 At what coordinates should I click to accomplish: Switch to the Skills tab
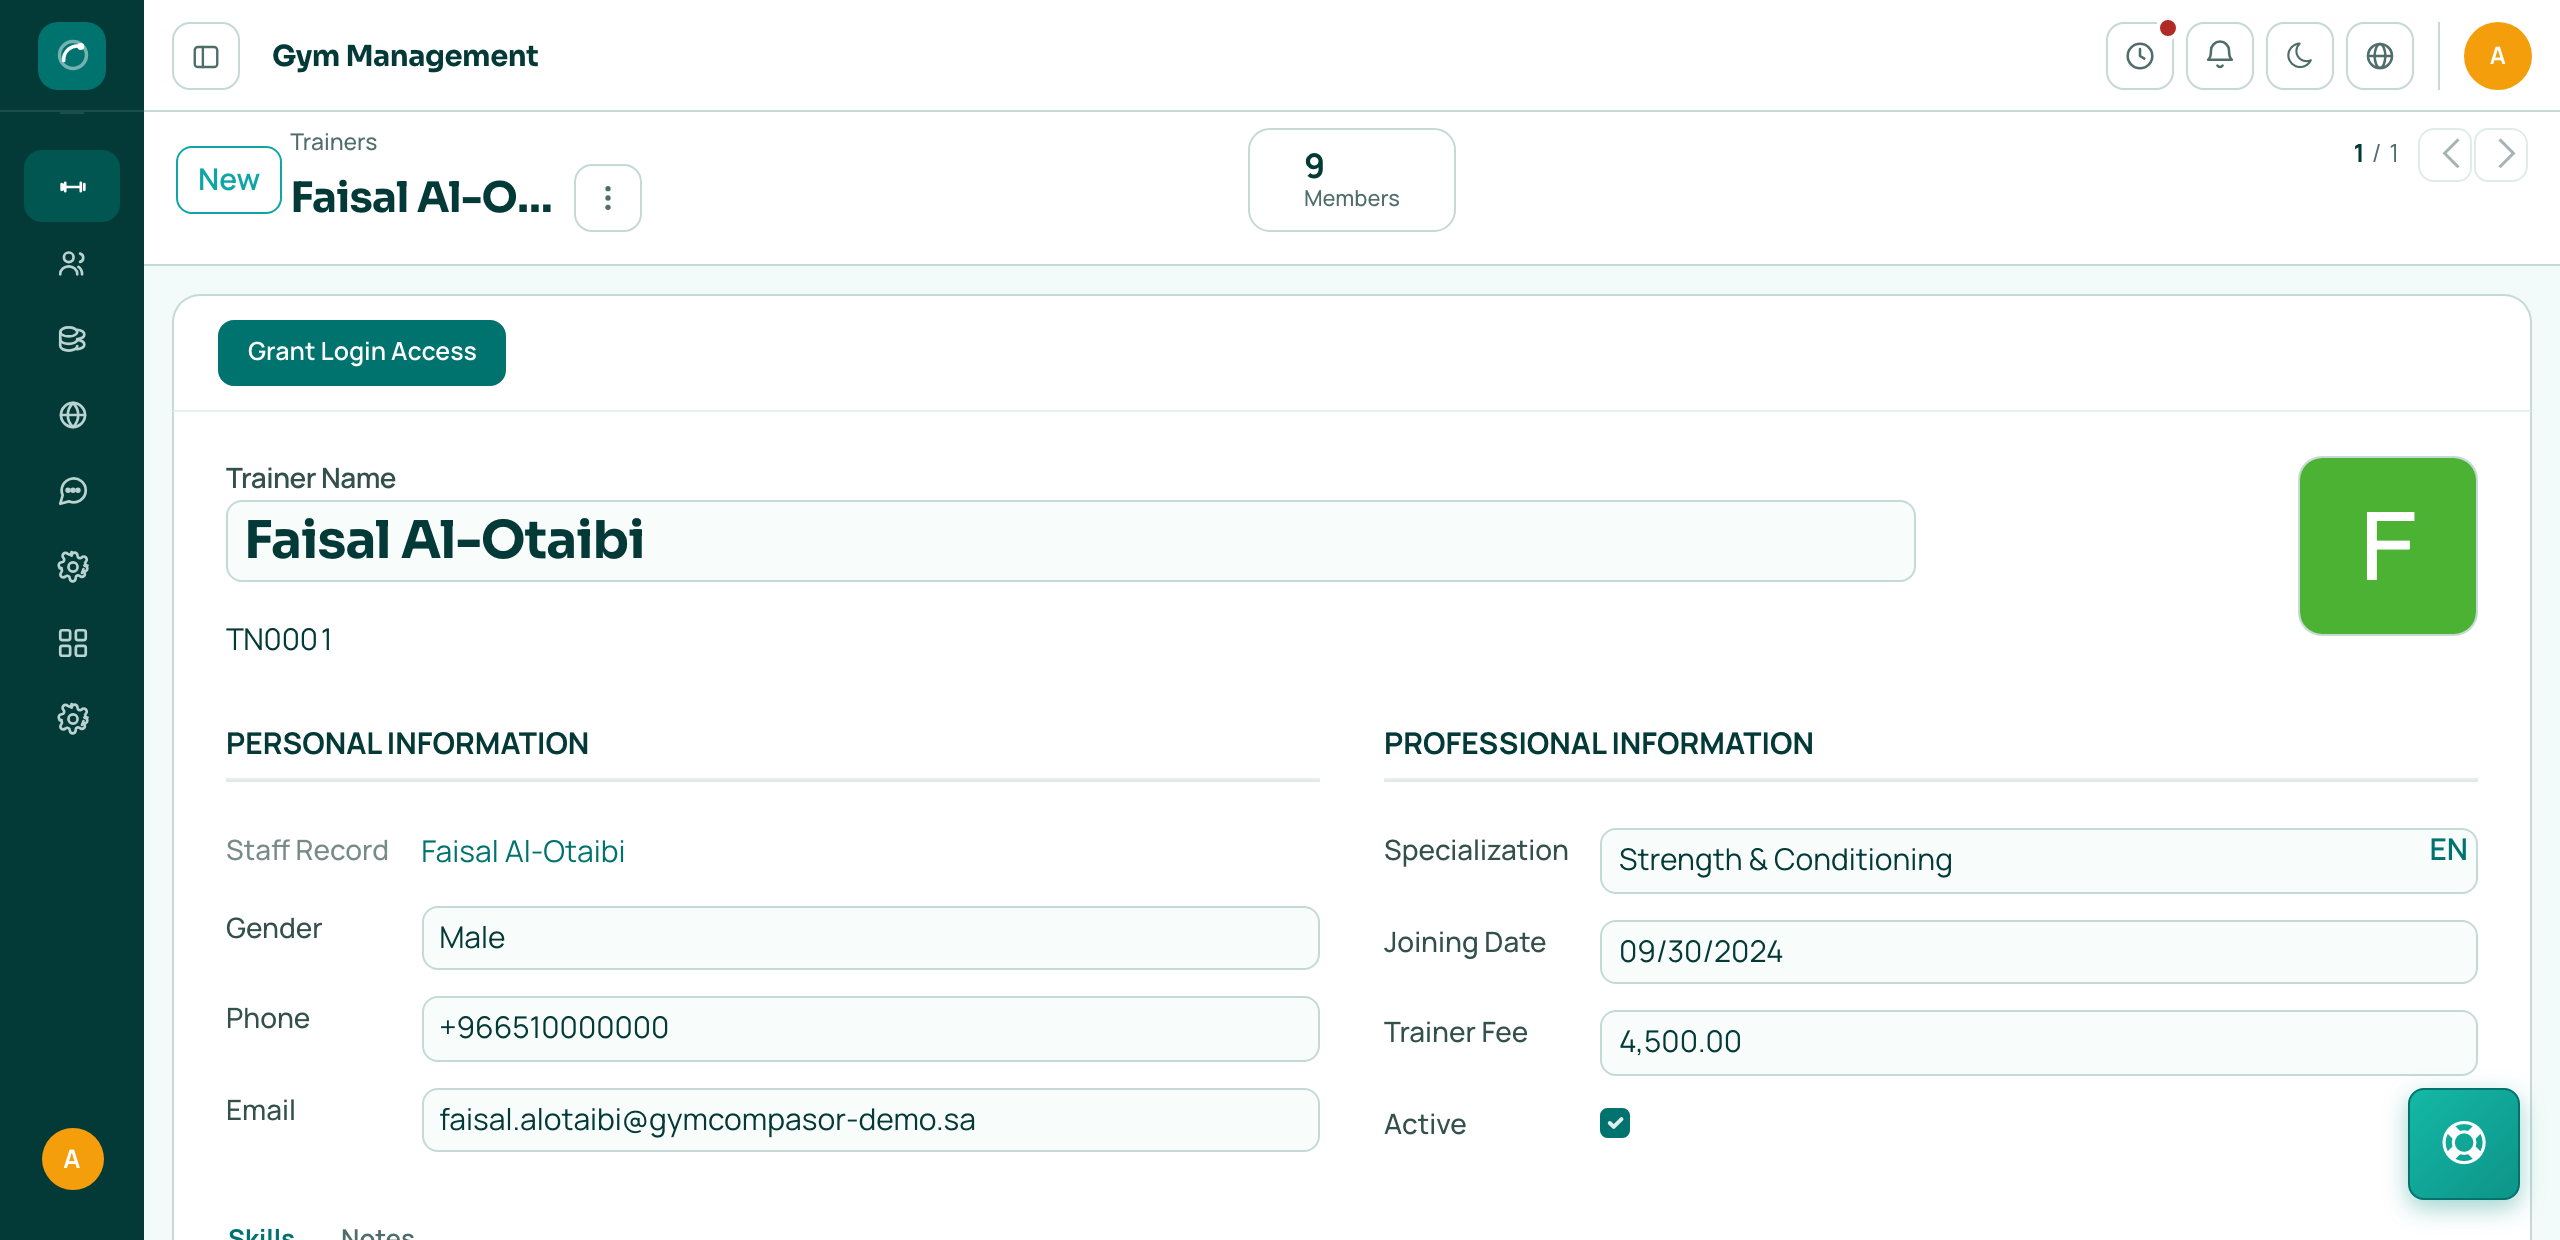pyautogui.click(x=261, y=1232)
